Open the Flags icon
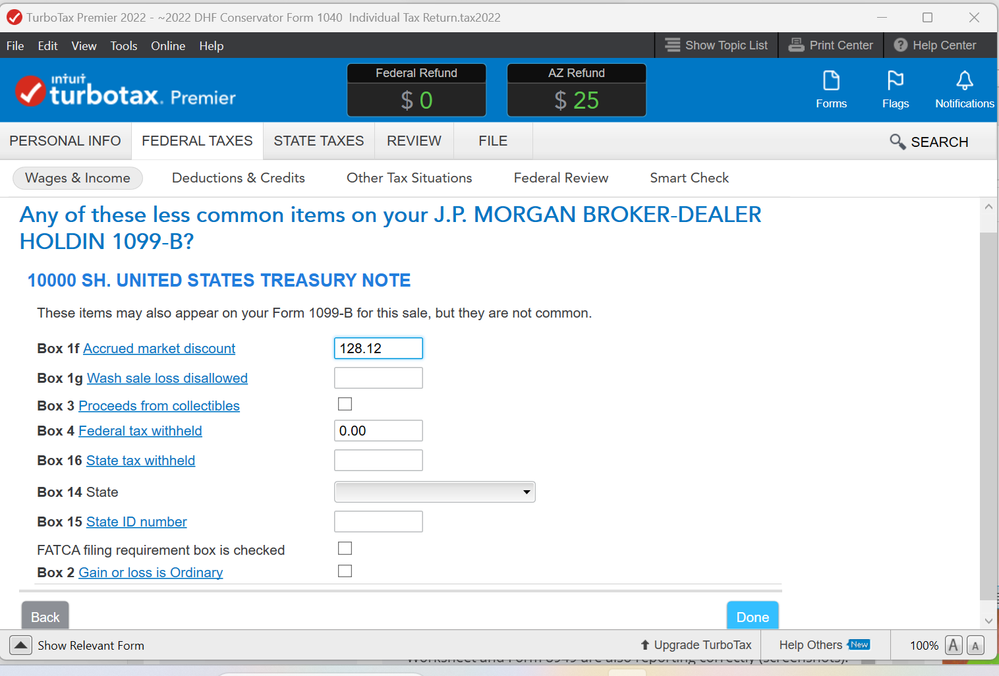 (895, 81)
